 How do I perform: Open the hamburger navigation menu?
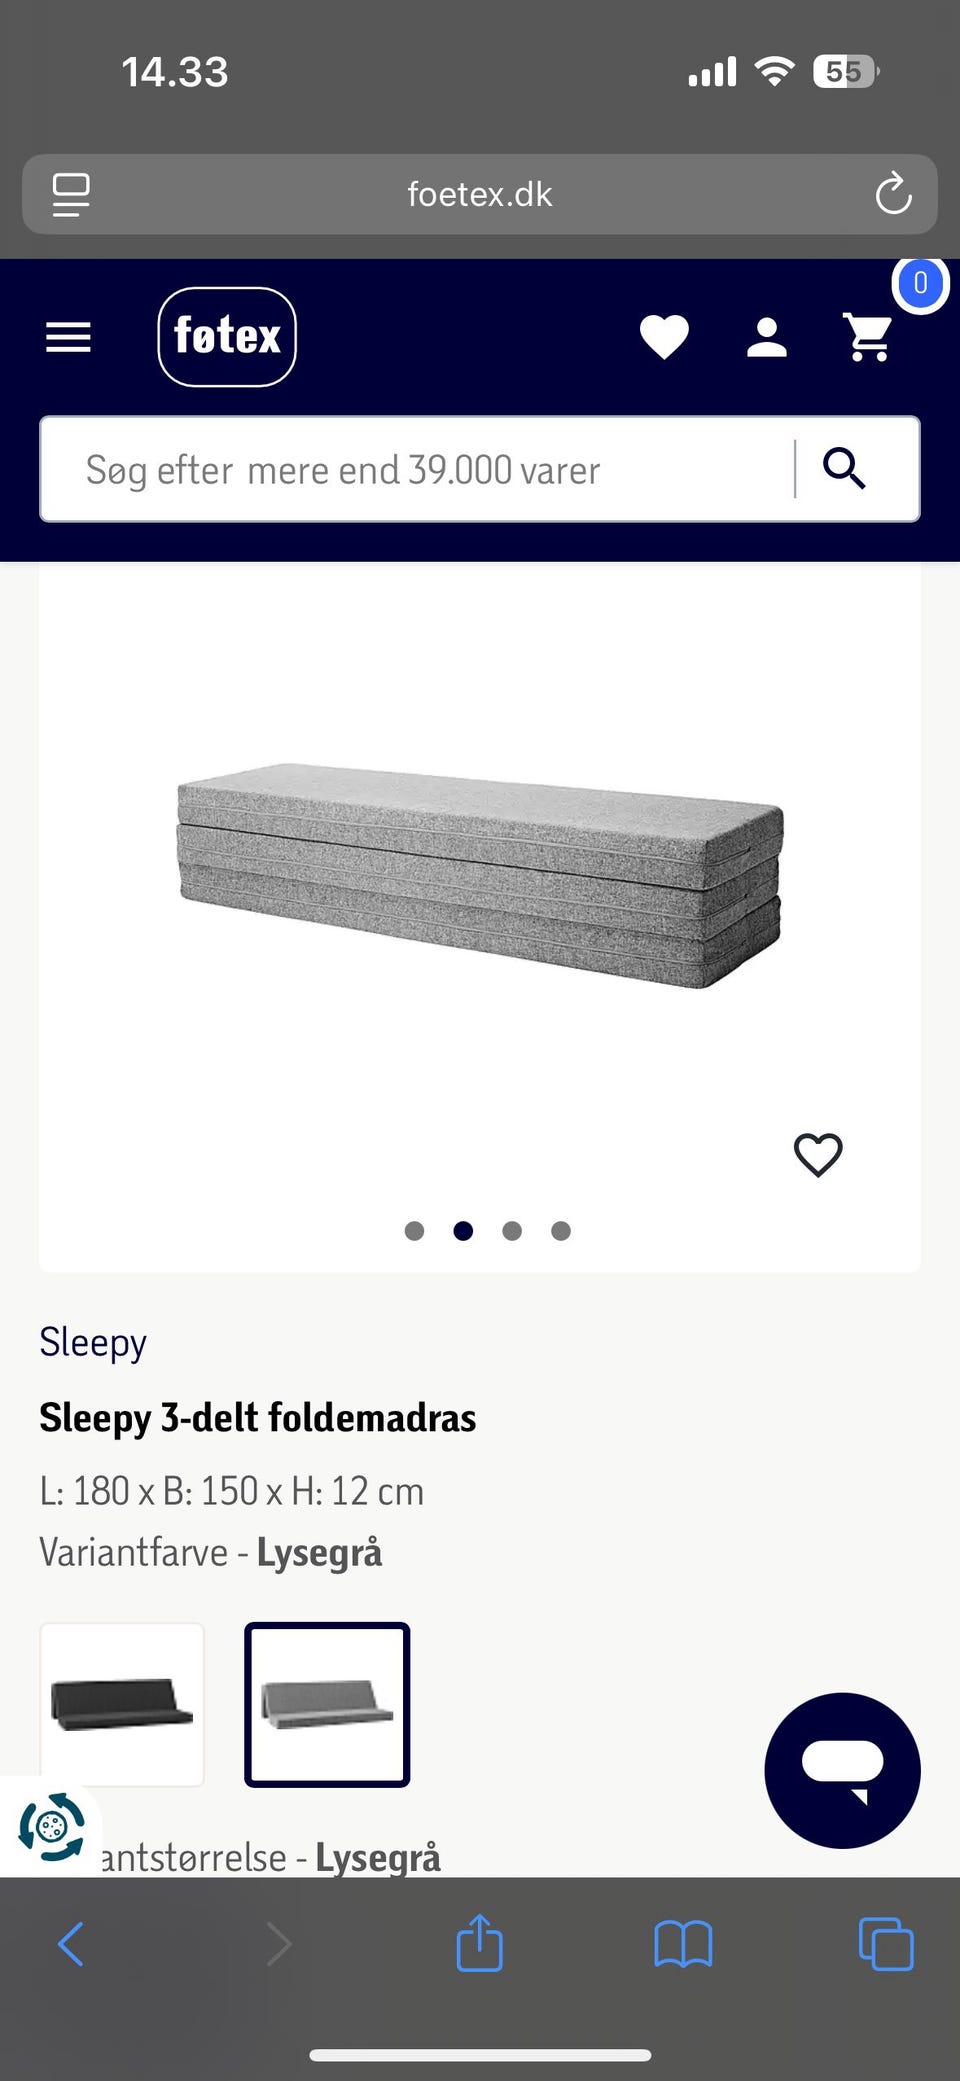tap(68, 337)
